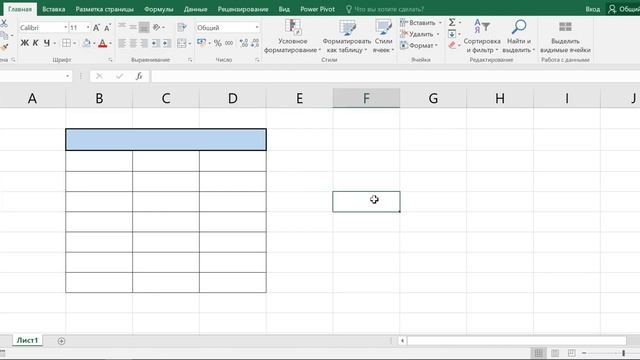
Task: Switch to the Вставка tab
Action: tap(53, 9)
